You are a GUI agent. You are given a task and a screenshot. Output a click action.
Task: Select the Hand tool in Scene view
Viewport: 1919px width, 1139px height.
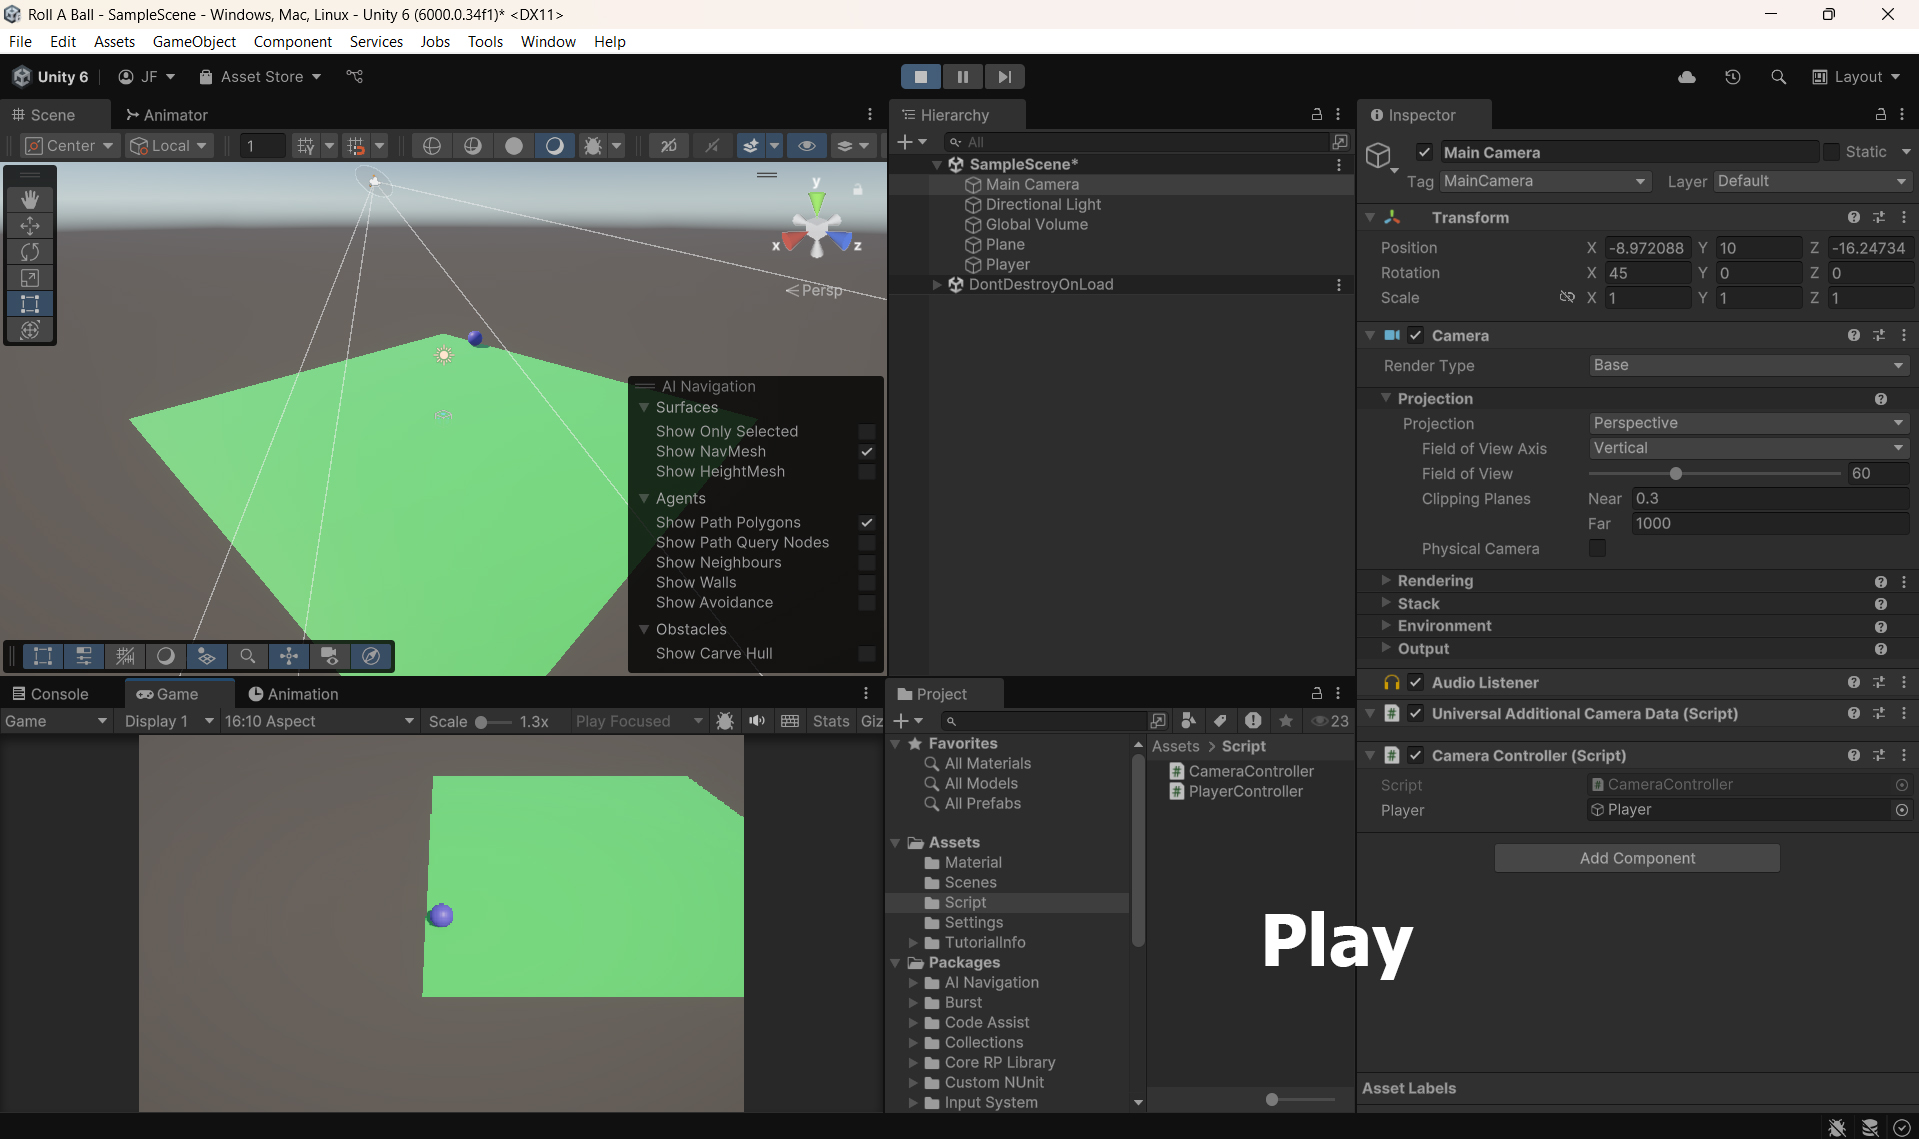pos(30,199)
